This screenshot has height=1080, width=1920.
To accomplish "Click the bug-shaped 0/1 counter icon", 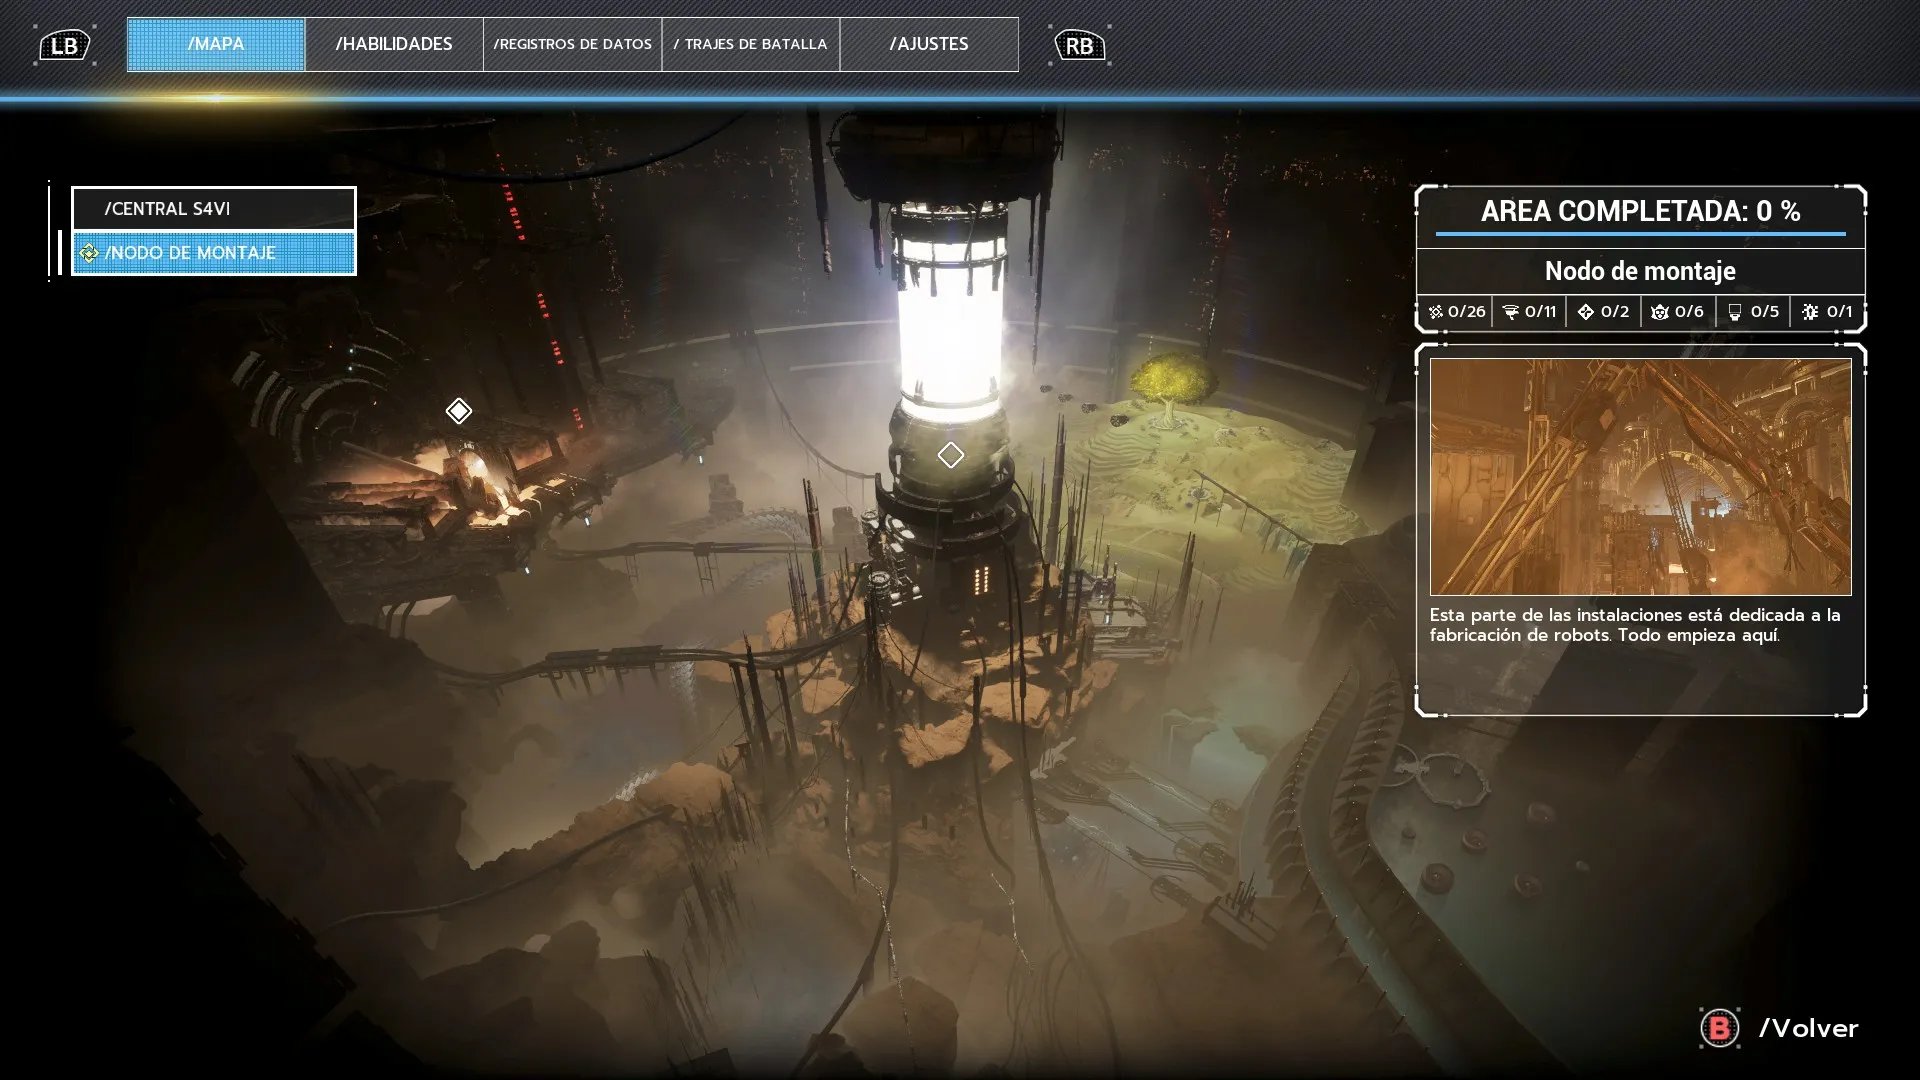I will pyautogui.click(x=1810, y=312).
